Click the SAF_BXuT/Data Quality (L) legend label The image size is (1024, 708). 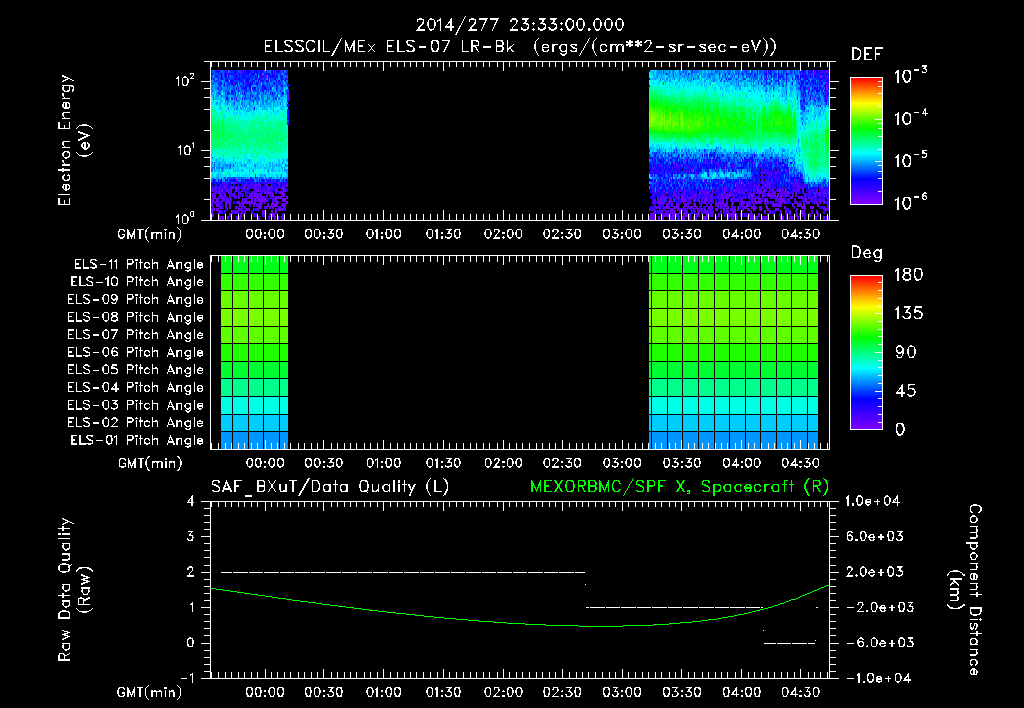click(330, 487)
